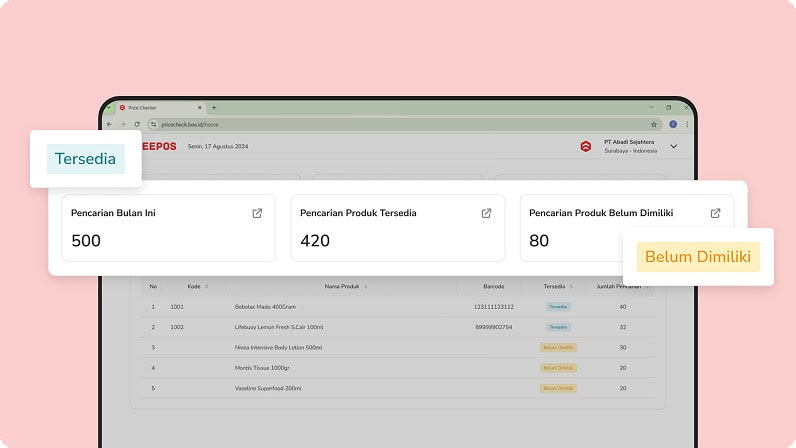The width and height of the screenshot is (796, 448).
Task: Select the value 420 on Produk Tersedia card
Action: click(x=315, y=241)
